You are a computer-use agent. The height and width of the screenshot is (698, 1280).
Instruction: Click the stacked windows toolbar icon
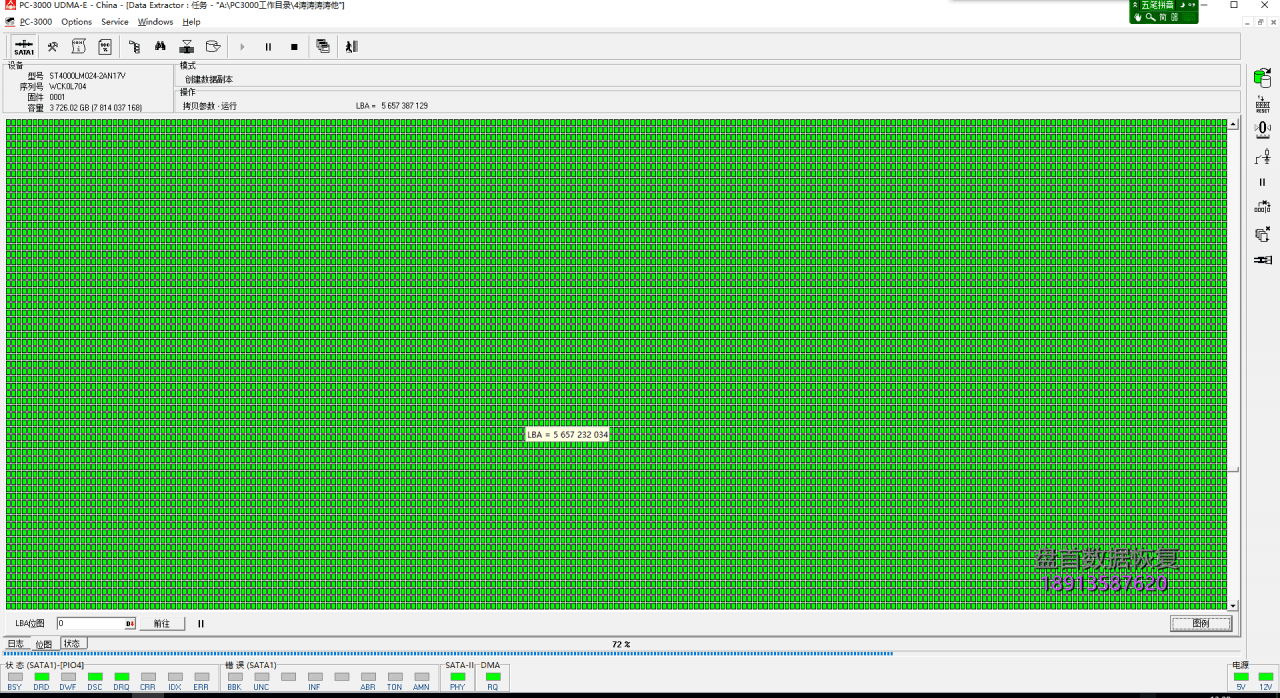click(323, 46)
